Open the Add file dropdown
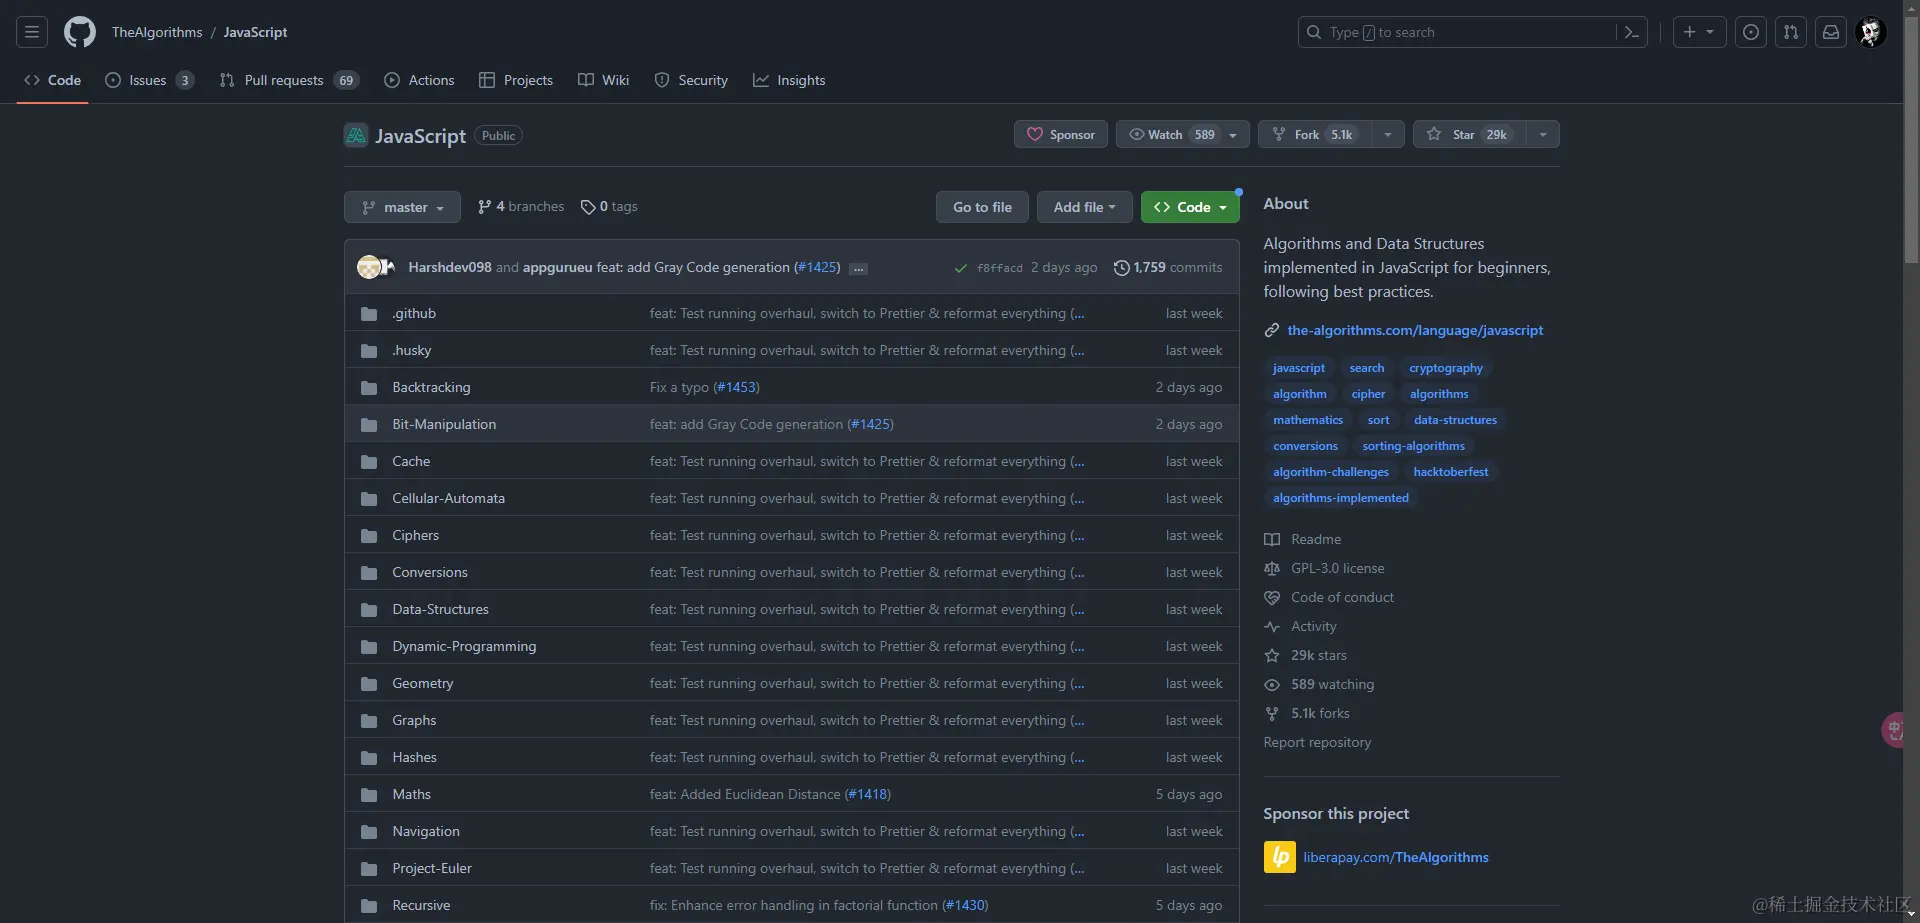This screenshot has height=923, width=1920. 1084,207
